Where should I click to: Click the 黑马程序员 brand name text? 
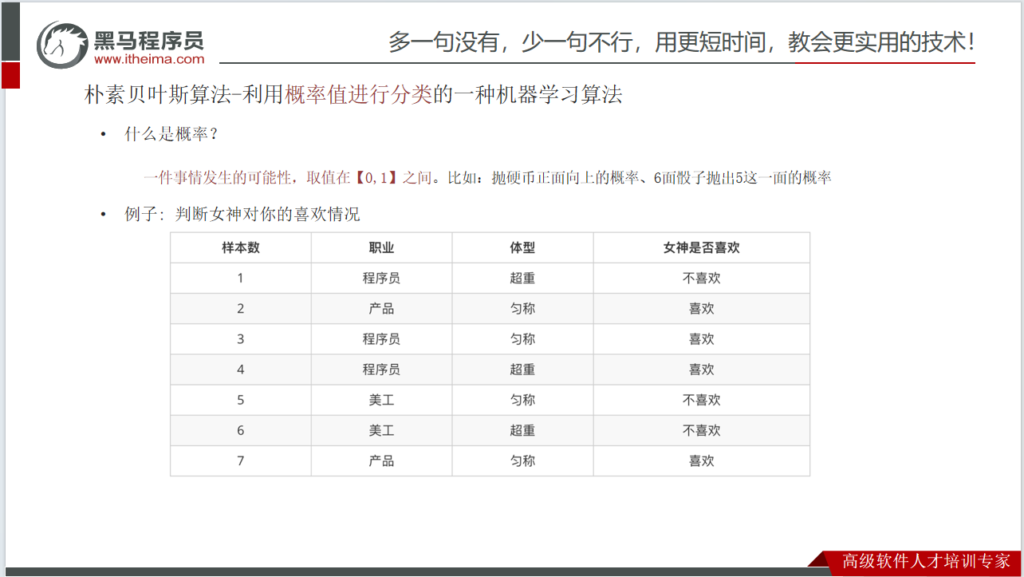(148, 39)
